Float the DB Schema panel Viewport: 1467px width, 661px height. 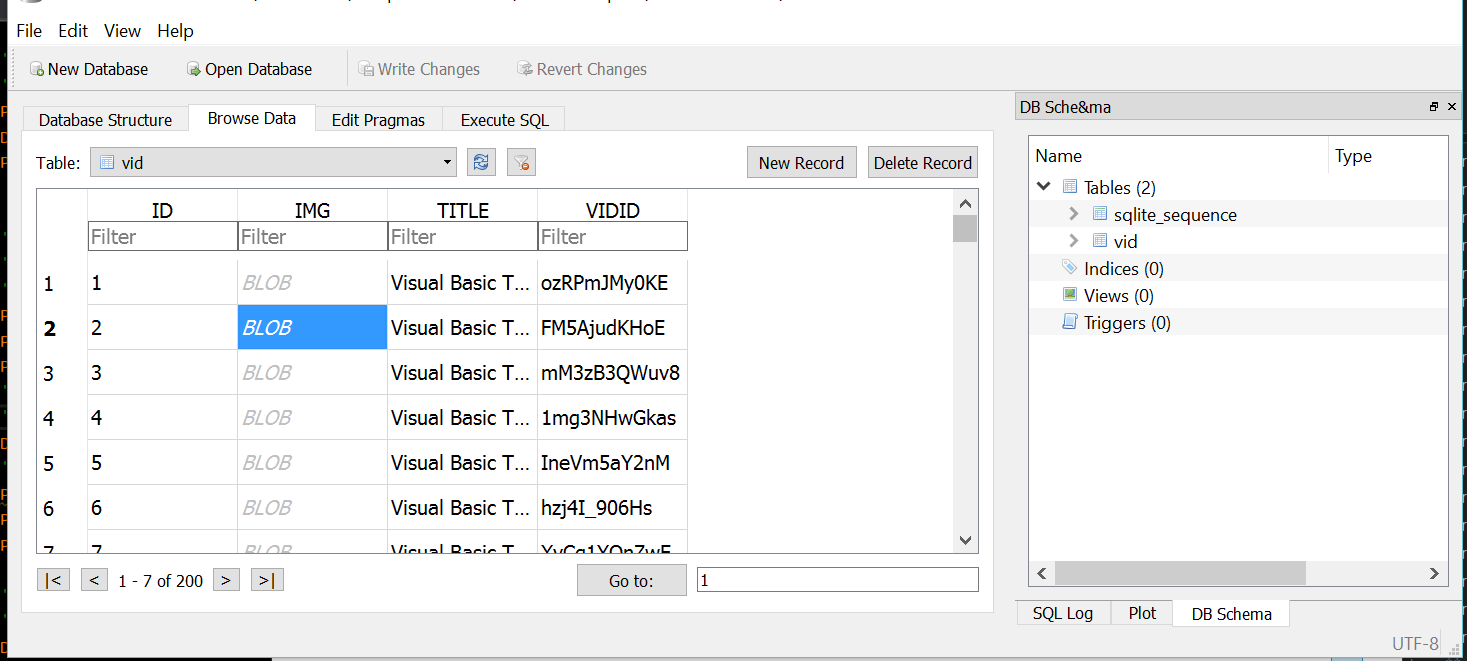(x=1434, y=107)
